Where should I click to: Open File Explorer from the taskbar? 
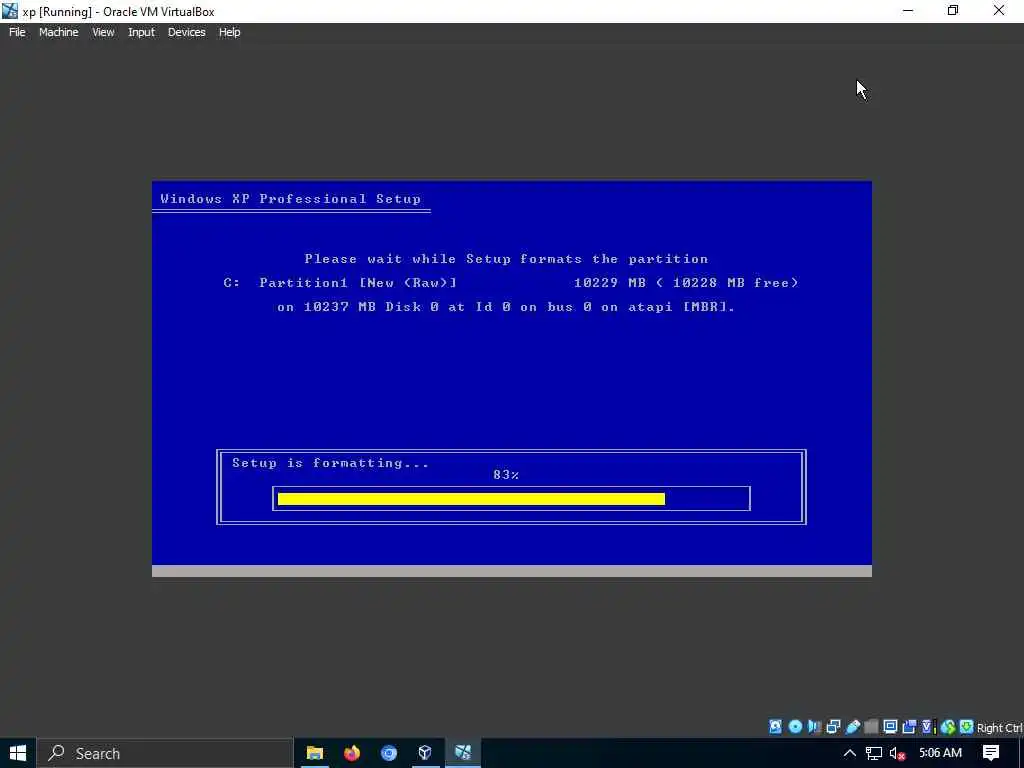click(315, 753)
